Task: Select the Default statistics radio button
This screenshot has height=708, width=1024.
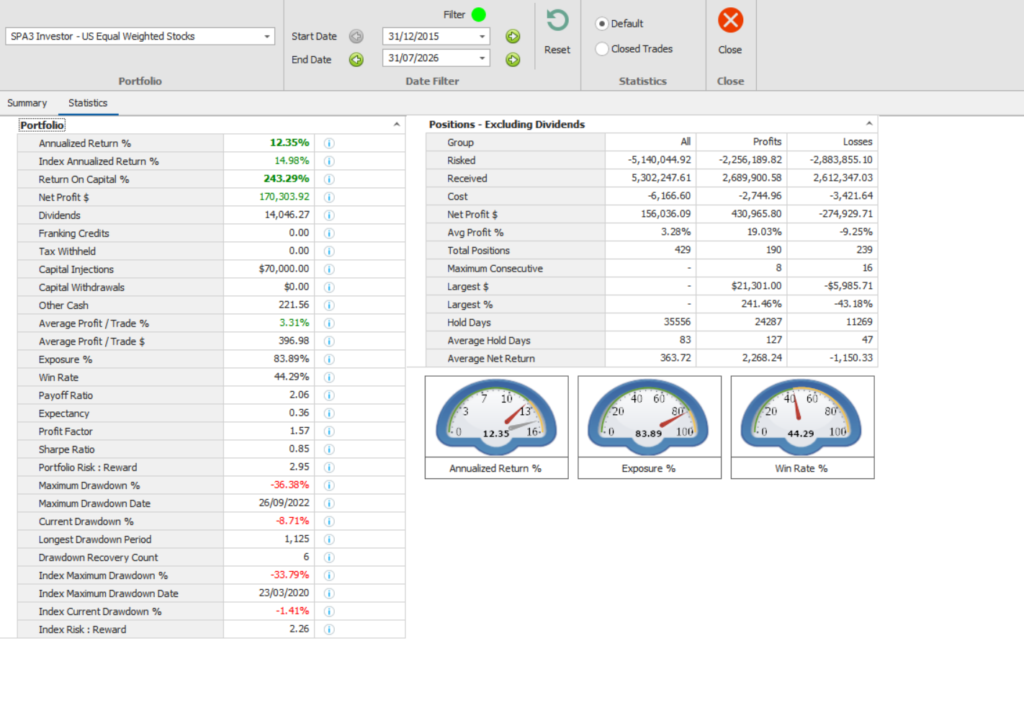Action: (x=601, y=24)
